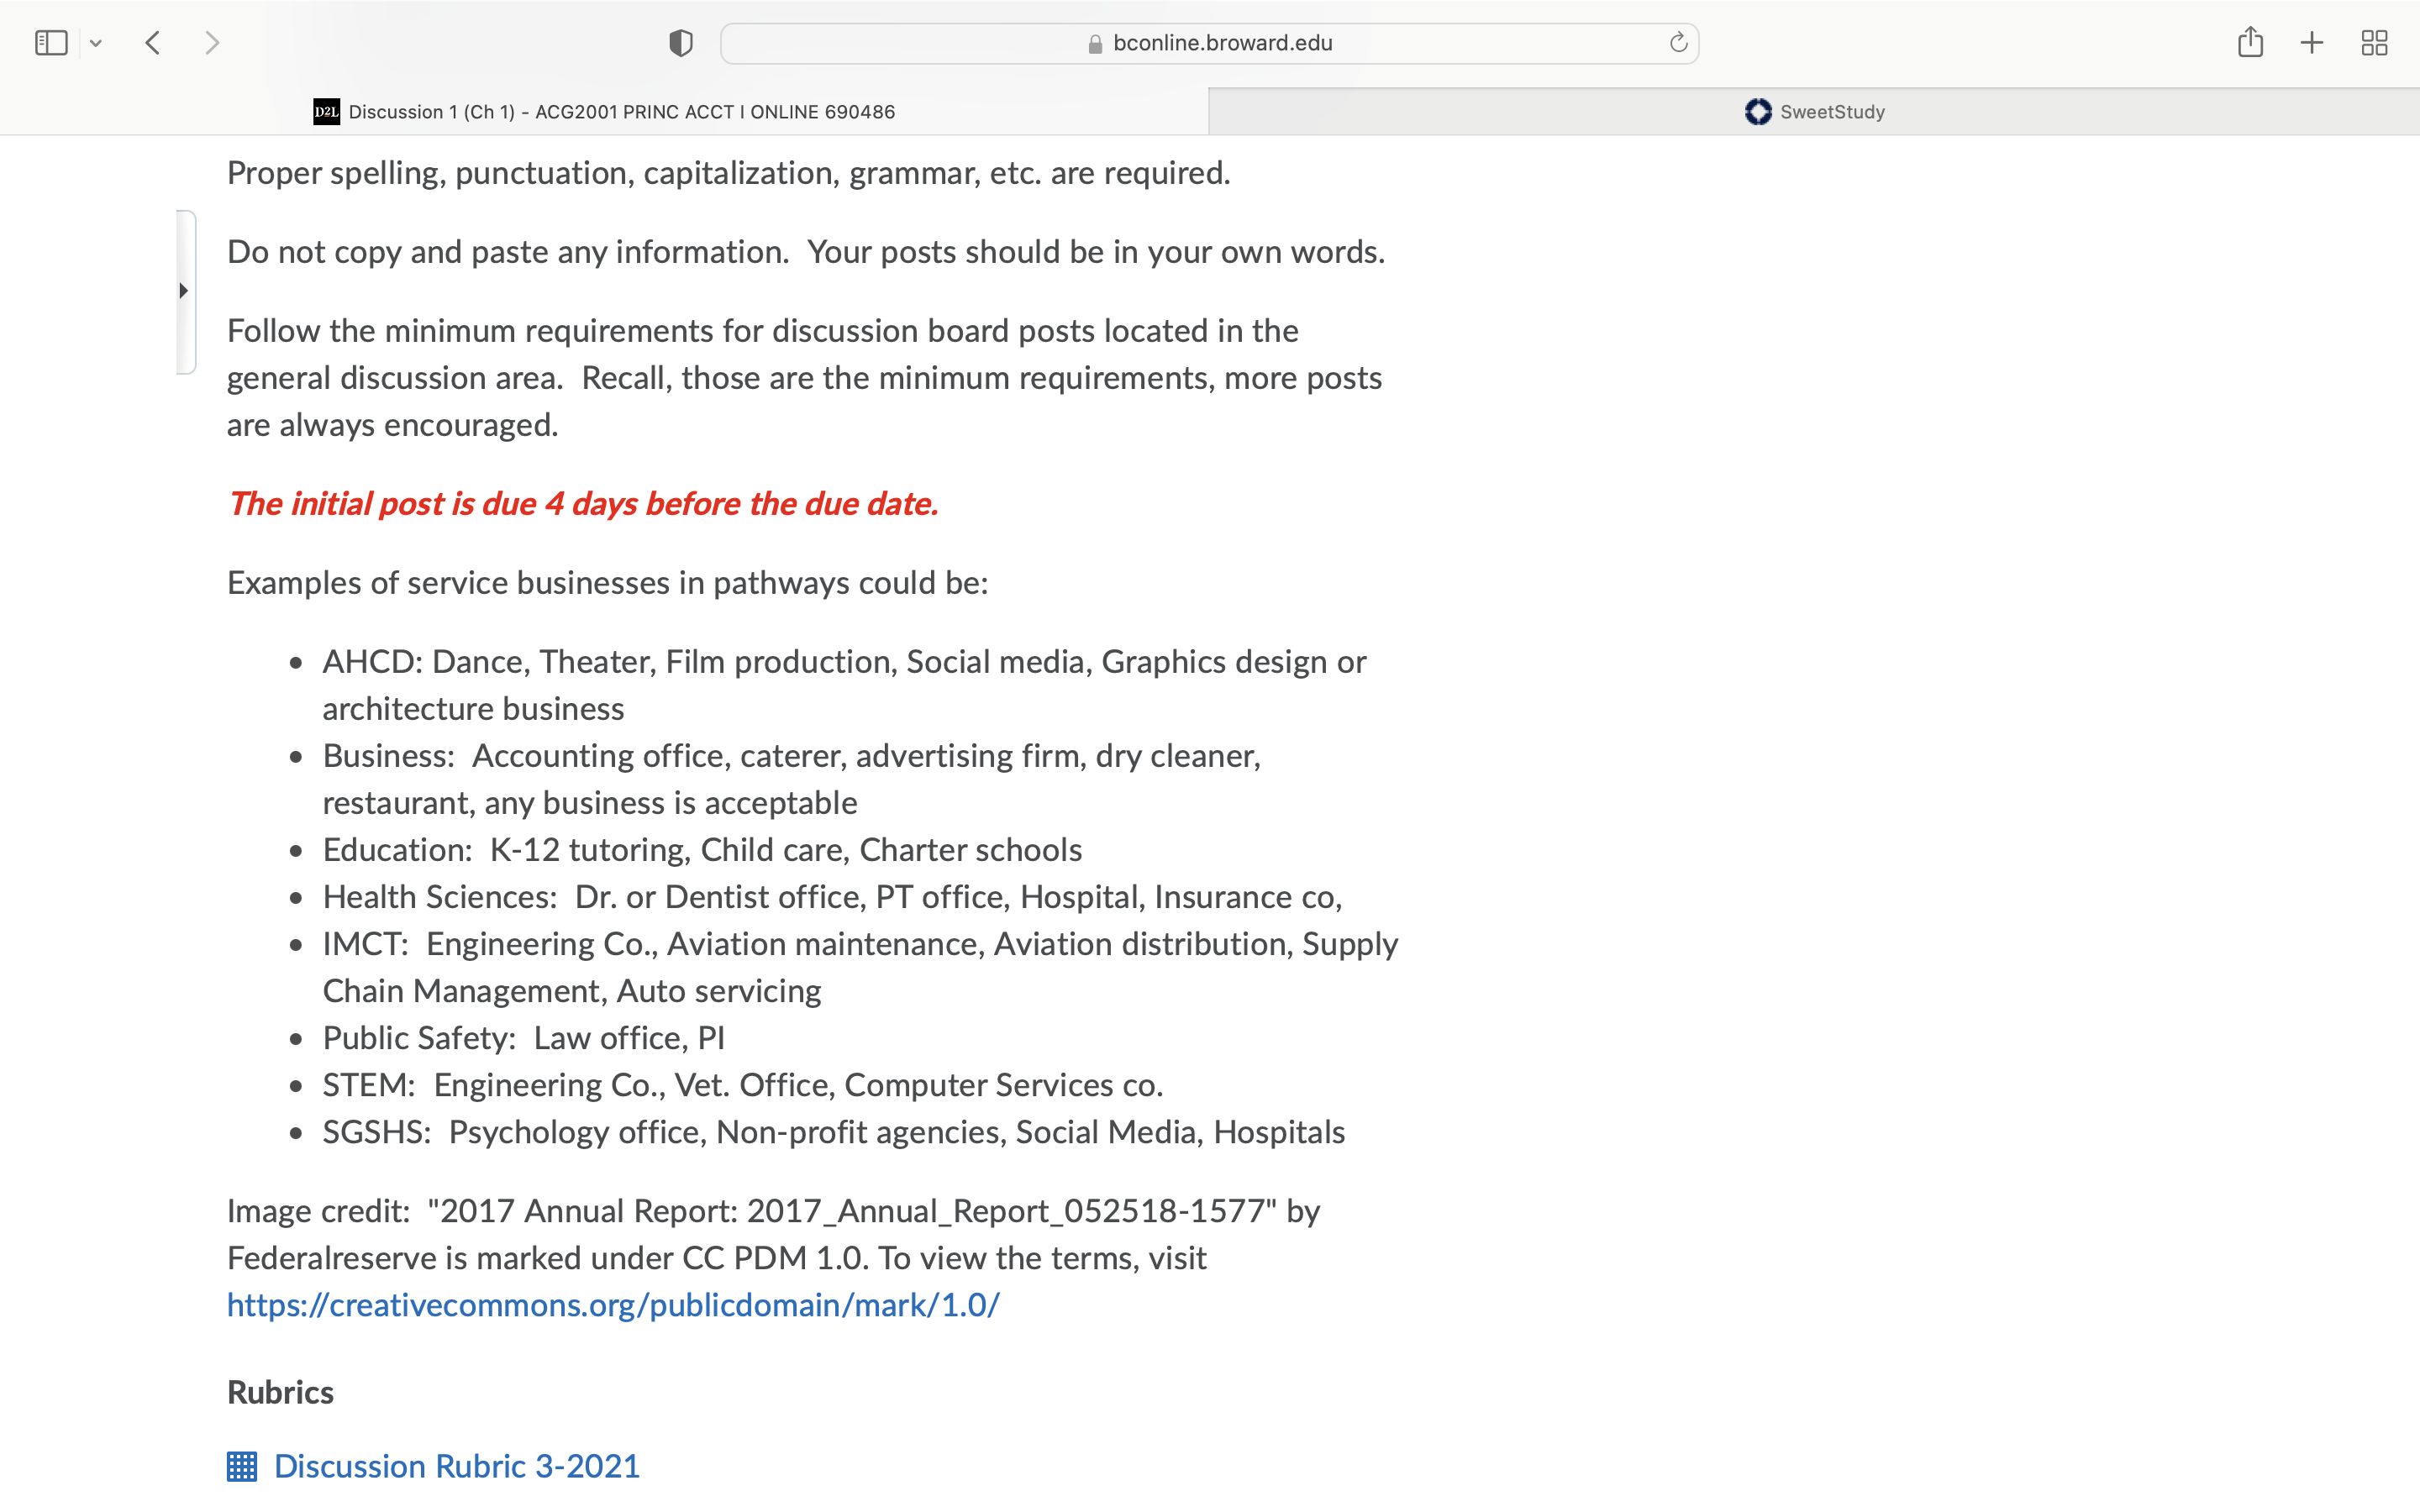Viewport: 2420px width, 1512px height.
Task: Open the privacy report shield icon
Action: 681,43
